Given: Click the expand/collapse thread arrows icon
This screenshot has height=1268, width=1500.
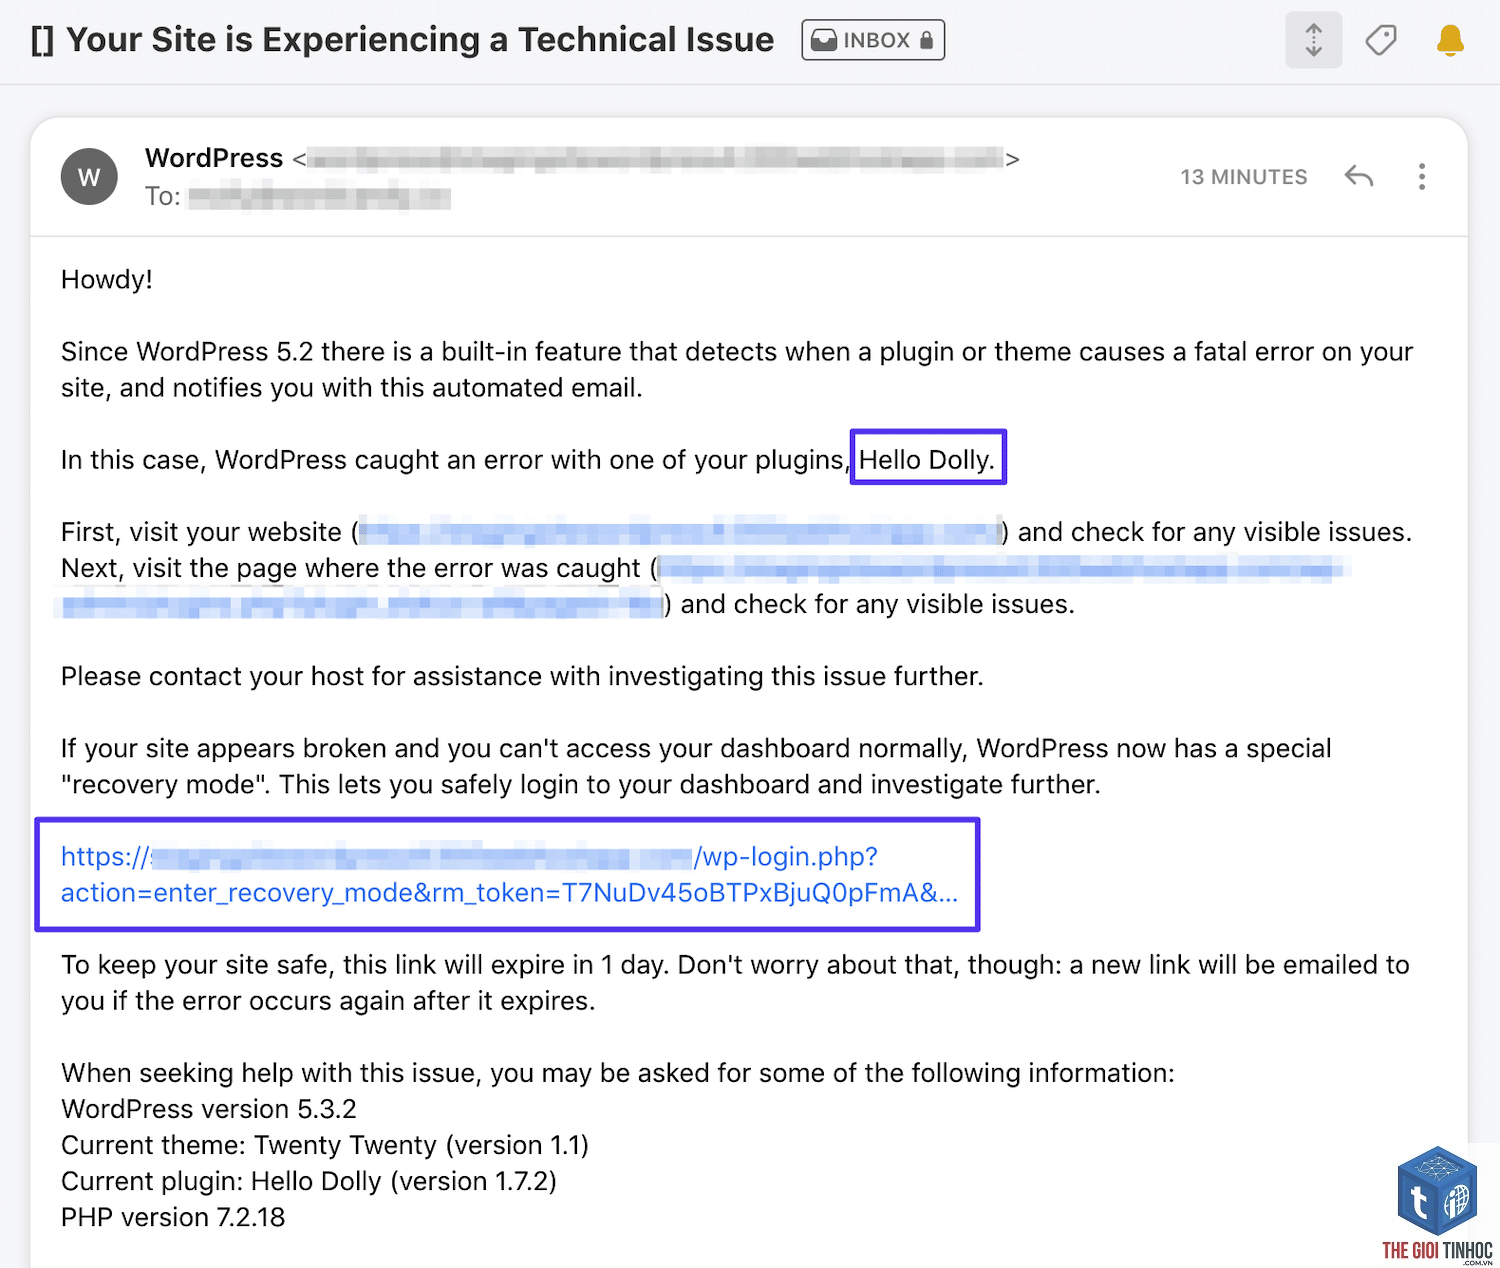Looking at the screenshot, I should [1313, 40].
